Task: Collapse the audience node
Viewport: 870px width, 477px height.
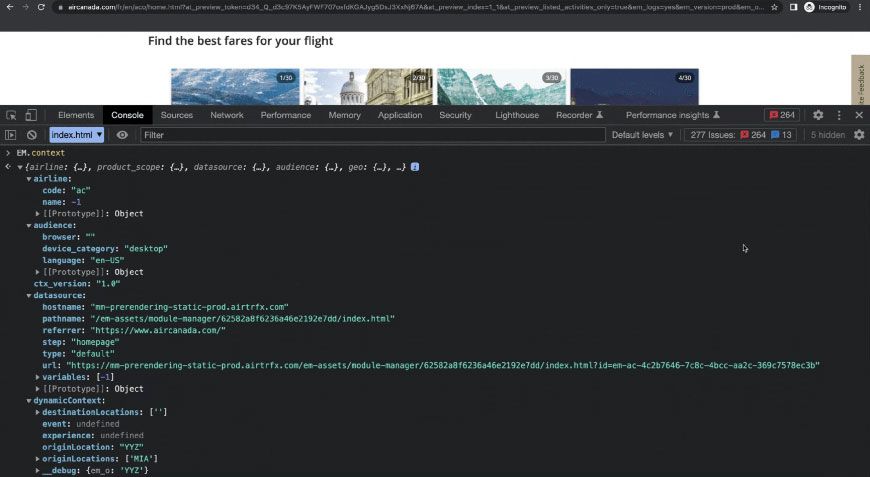Action: point(29,225)
